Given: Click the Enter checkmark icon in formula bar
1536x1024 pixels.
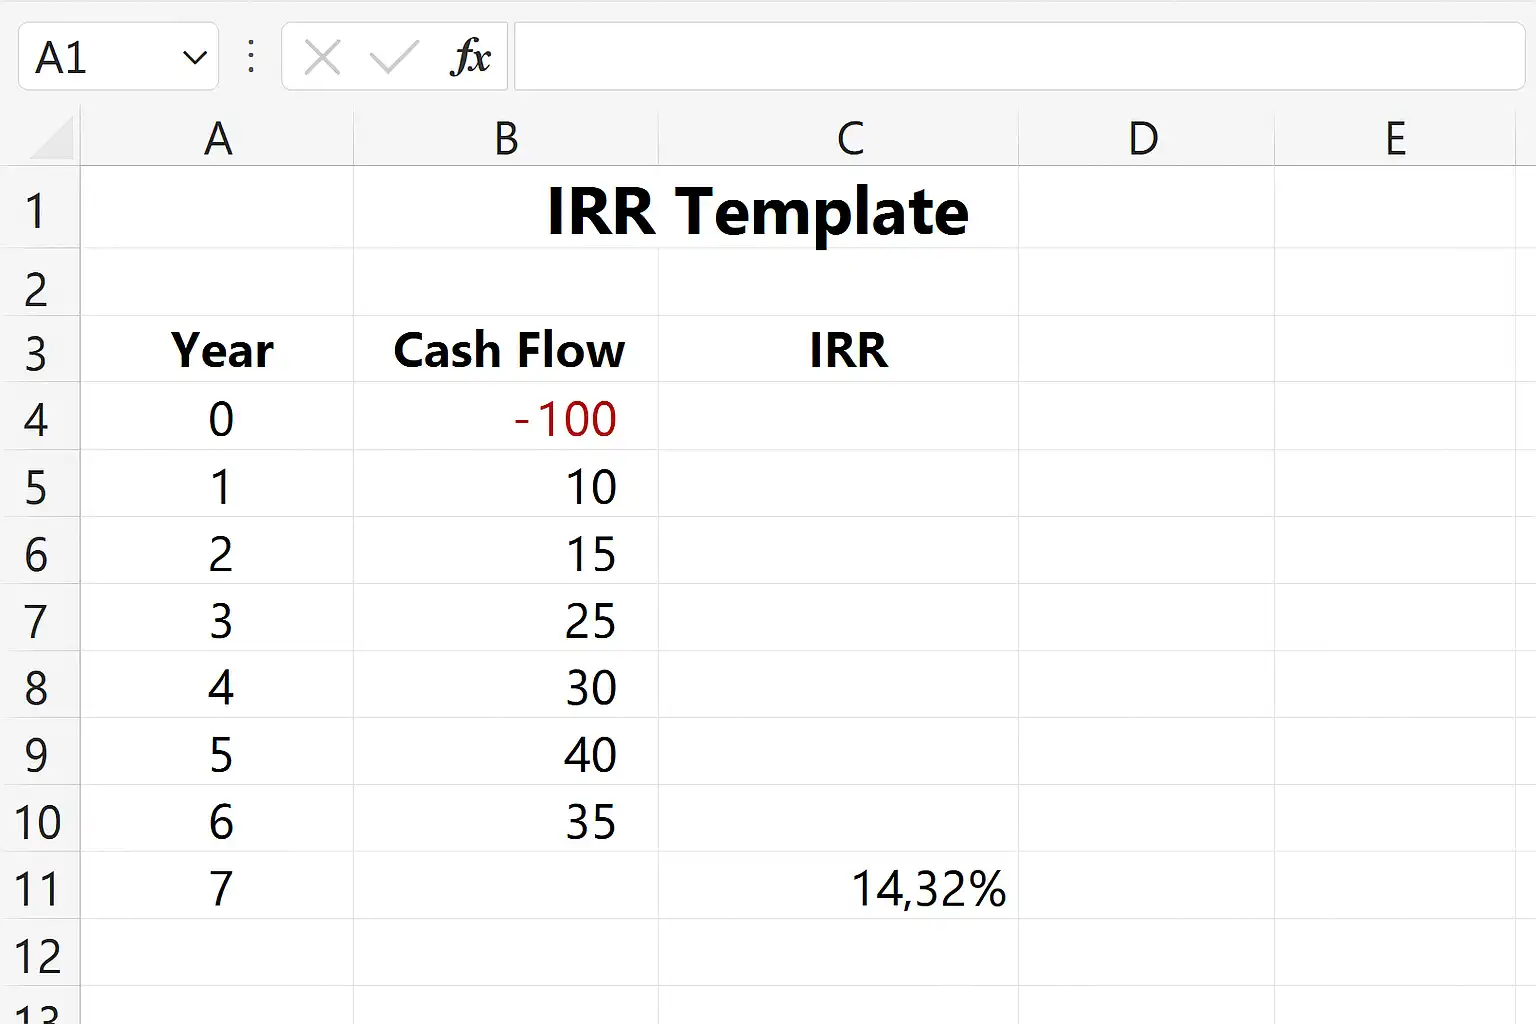Looking at the screenshot, I should point(394,57).
